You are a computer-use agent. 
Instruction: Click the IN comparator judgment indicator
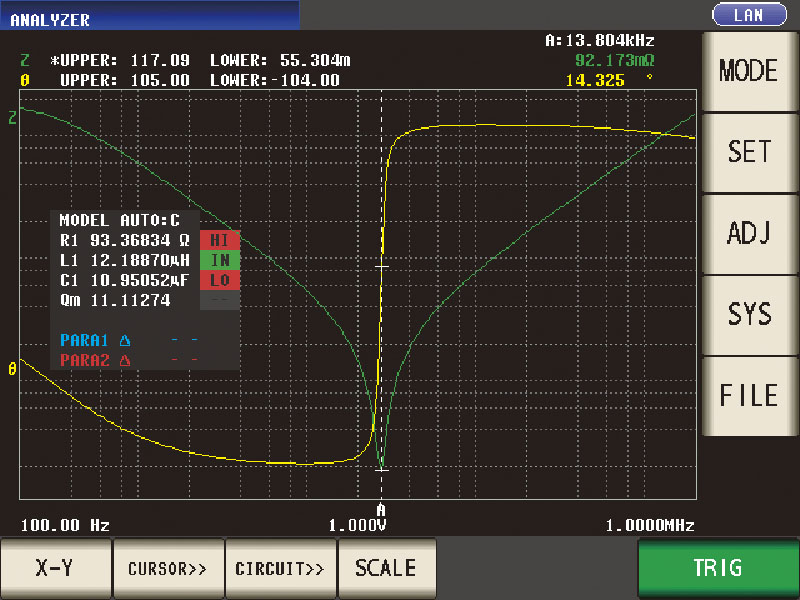click(x=219, y=260)
